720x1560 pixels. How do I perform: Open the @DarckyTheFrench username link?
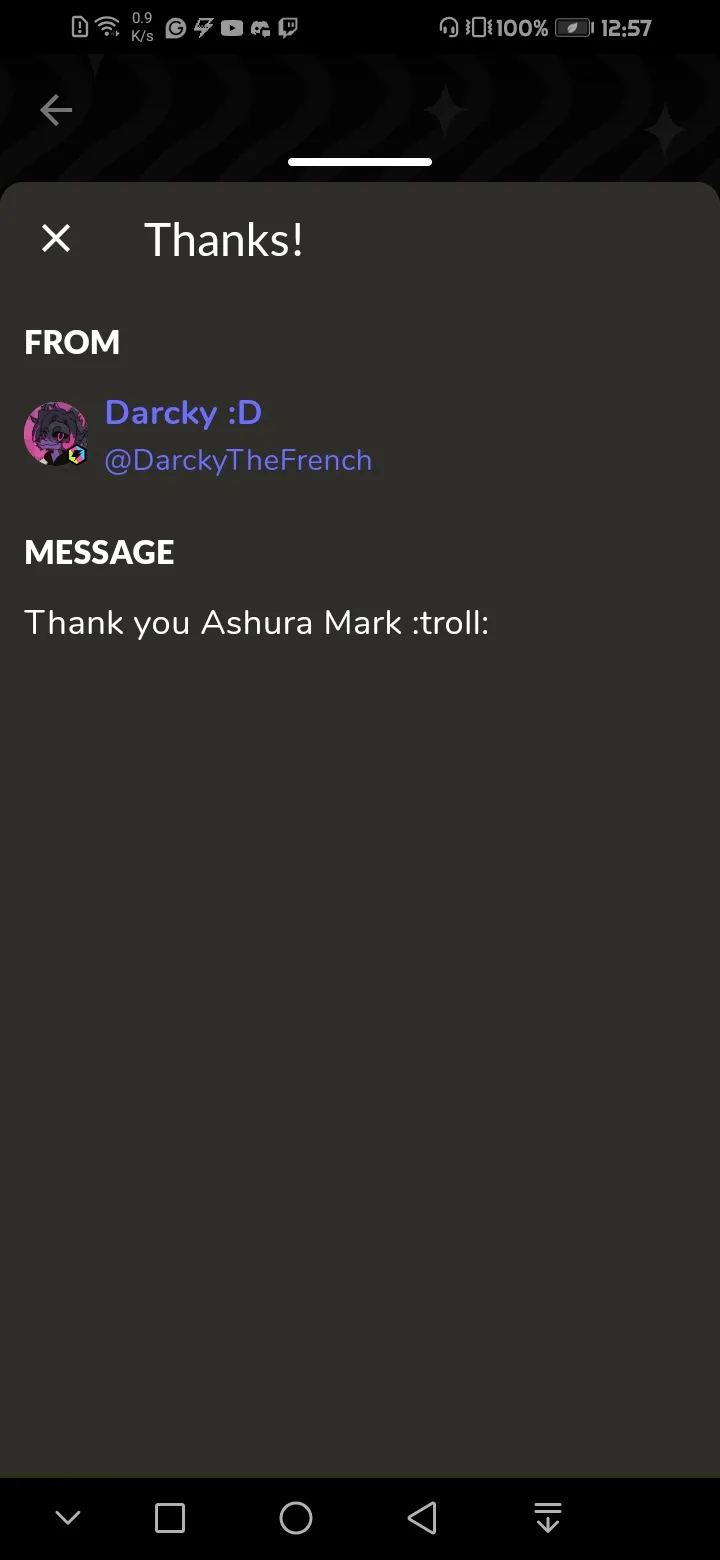pos(238,460)
